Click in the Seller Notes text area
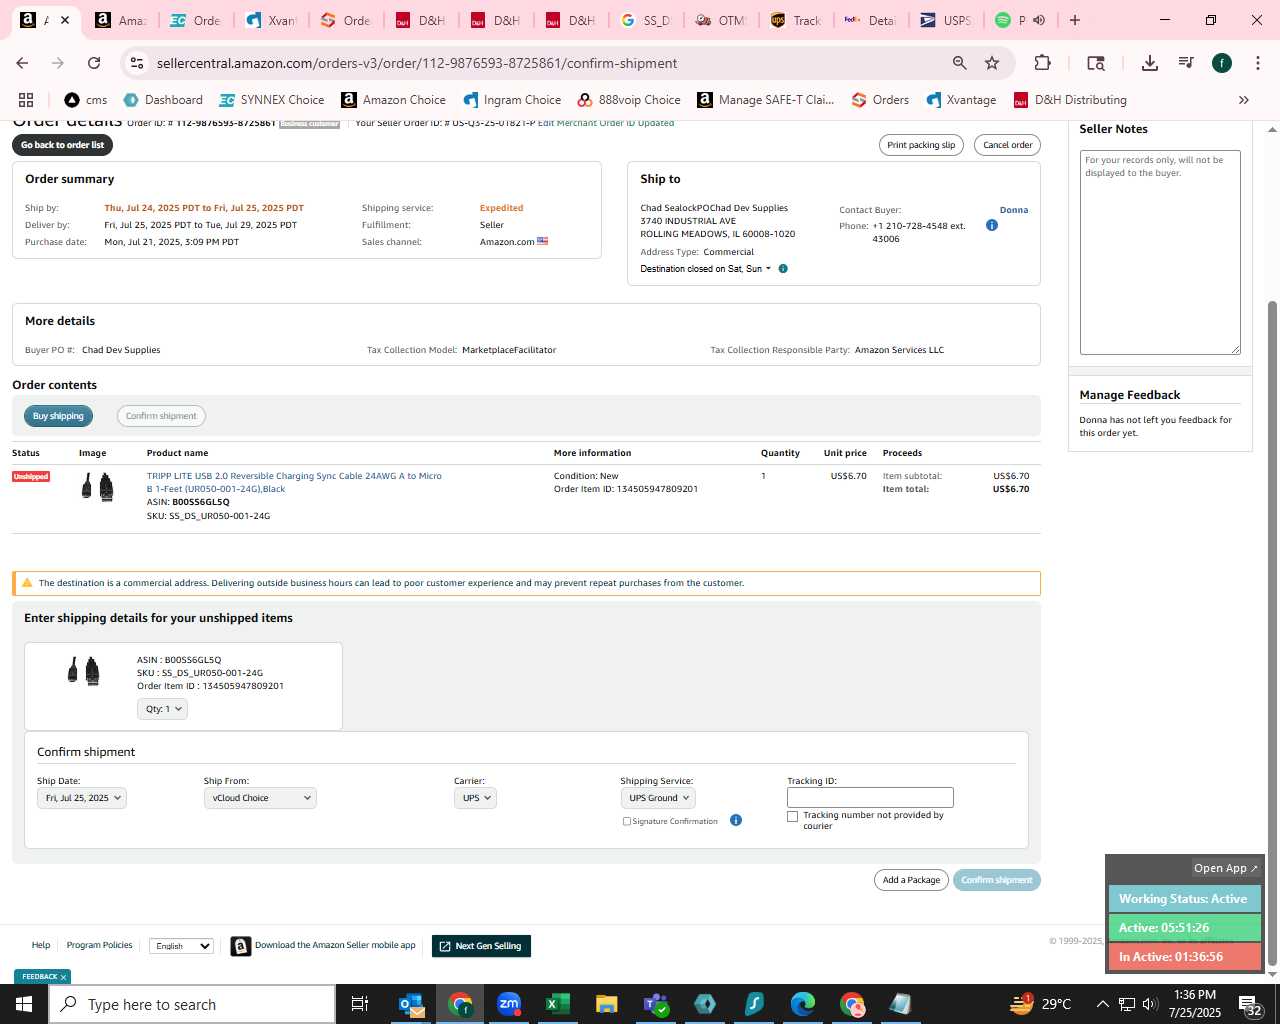Screen dimensions: 1280x1024 pyautogui.click(x=1160, y=252)
